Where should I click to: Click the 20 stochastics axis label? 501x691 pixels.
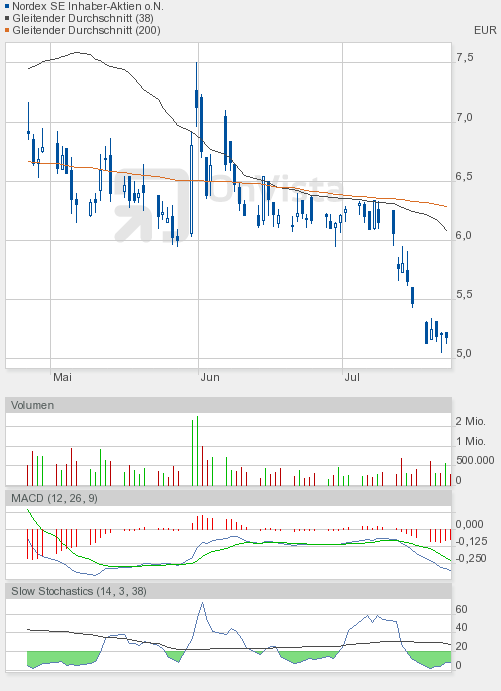pos(461,646)
